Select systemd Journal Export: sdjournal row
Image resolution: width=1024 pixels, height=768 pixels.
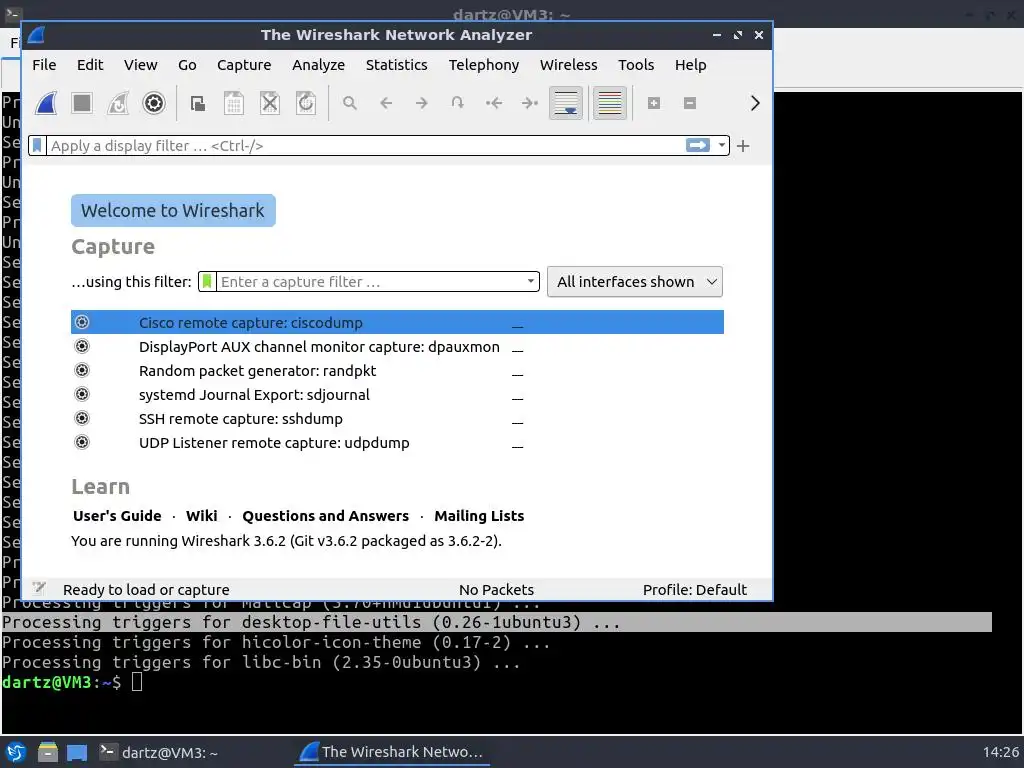397,394
